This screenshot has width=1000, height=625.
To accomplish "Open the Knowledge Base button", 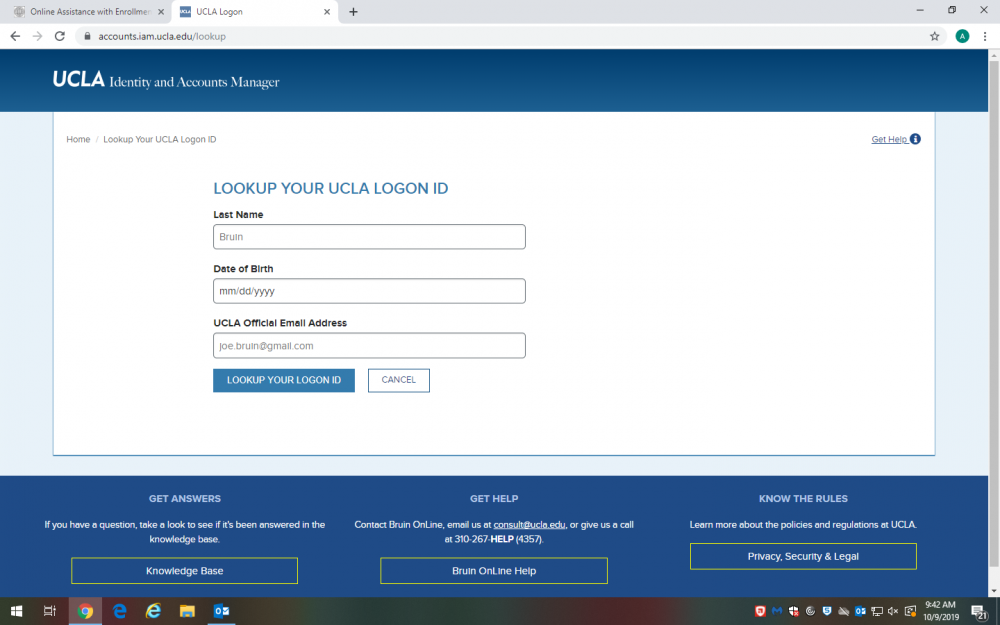I will point(184,571).
